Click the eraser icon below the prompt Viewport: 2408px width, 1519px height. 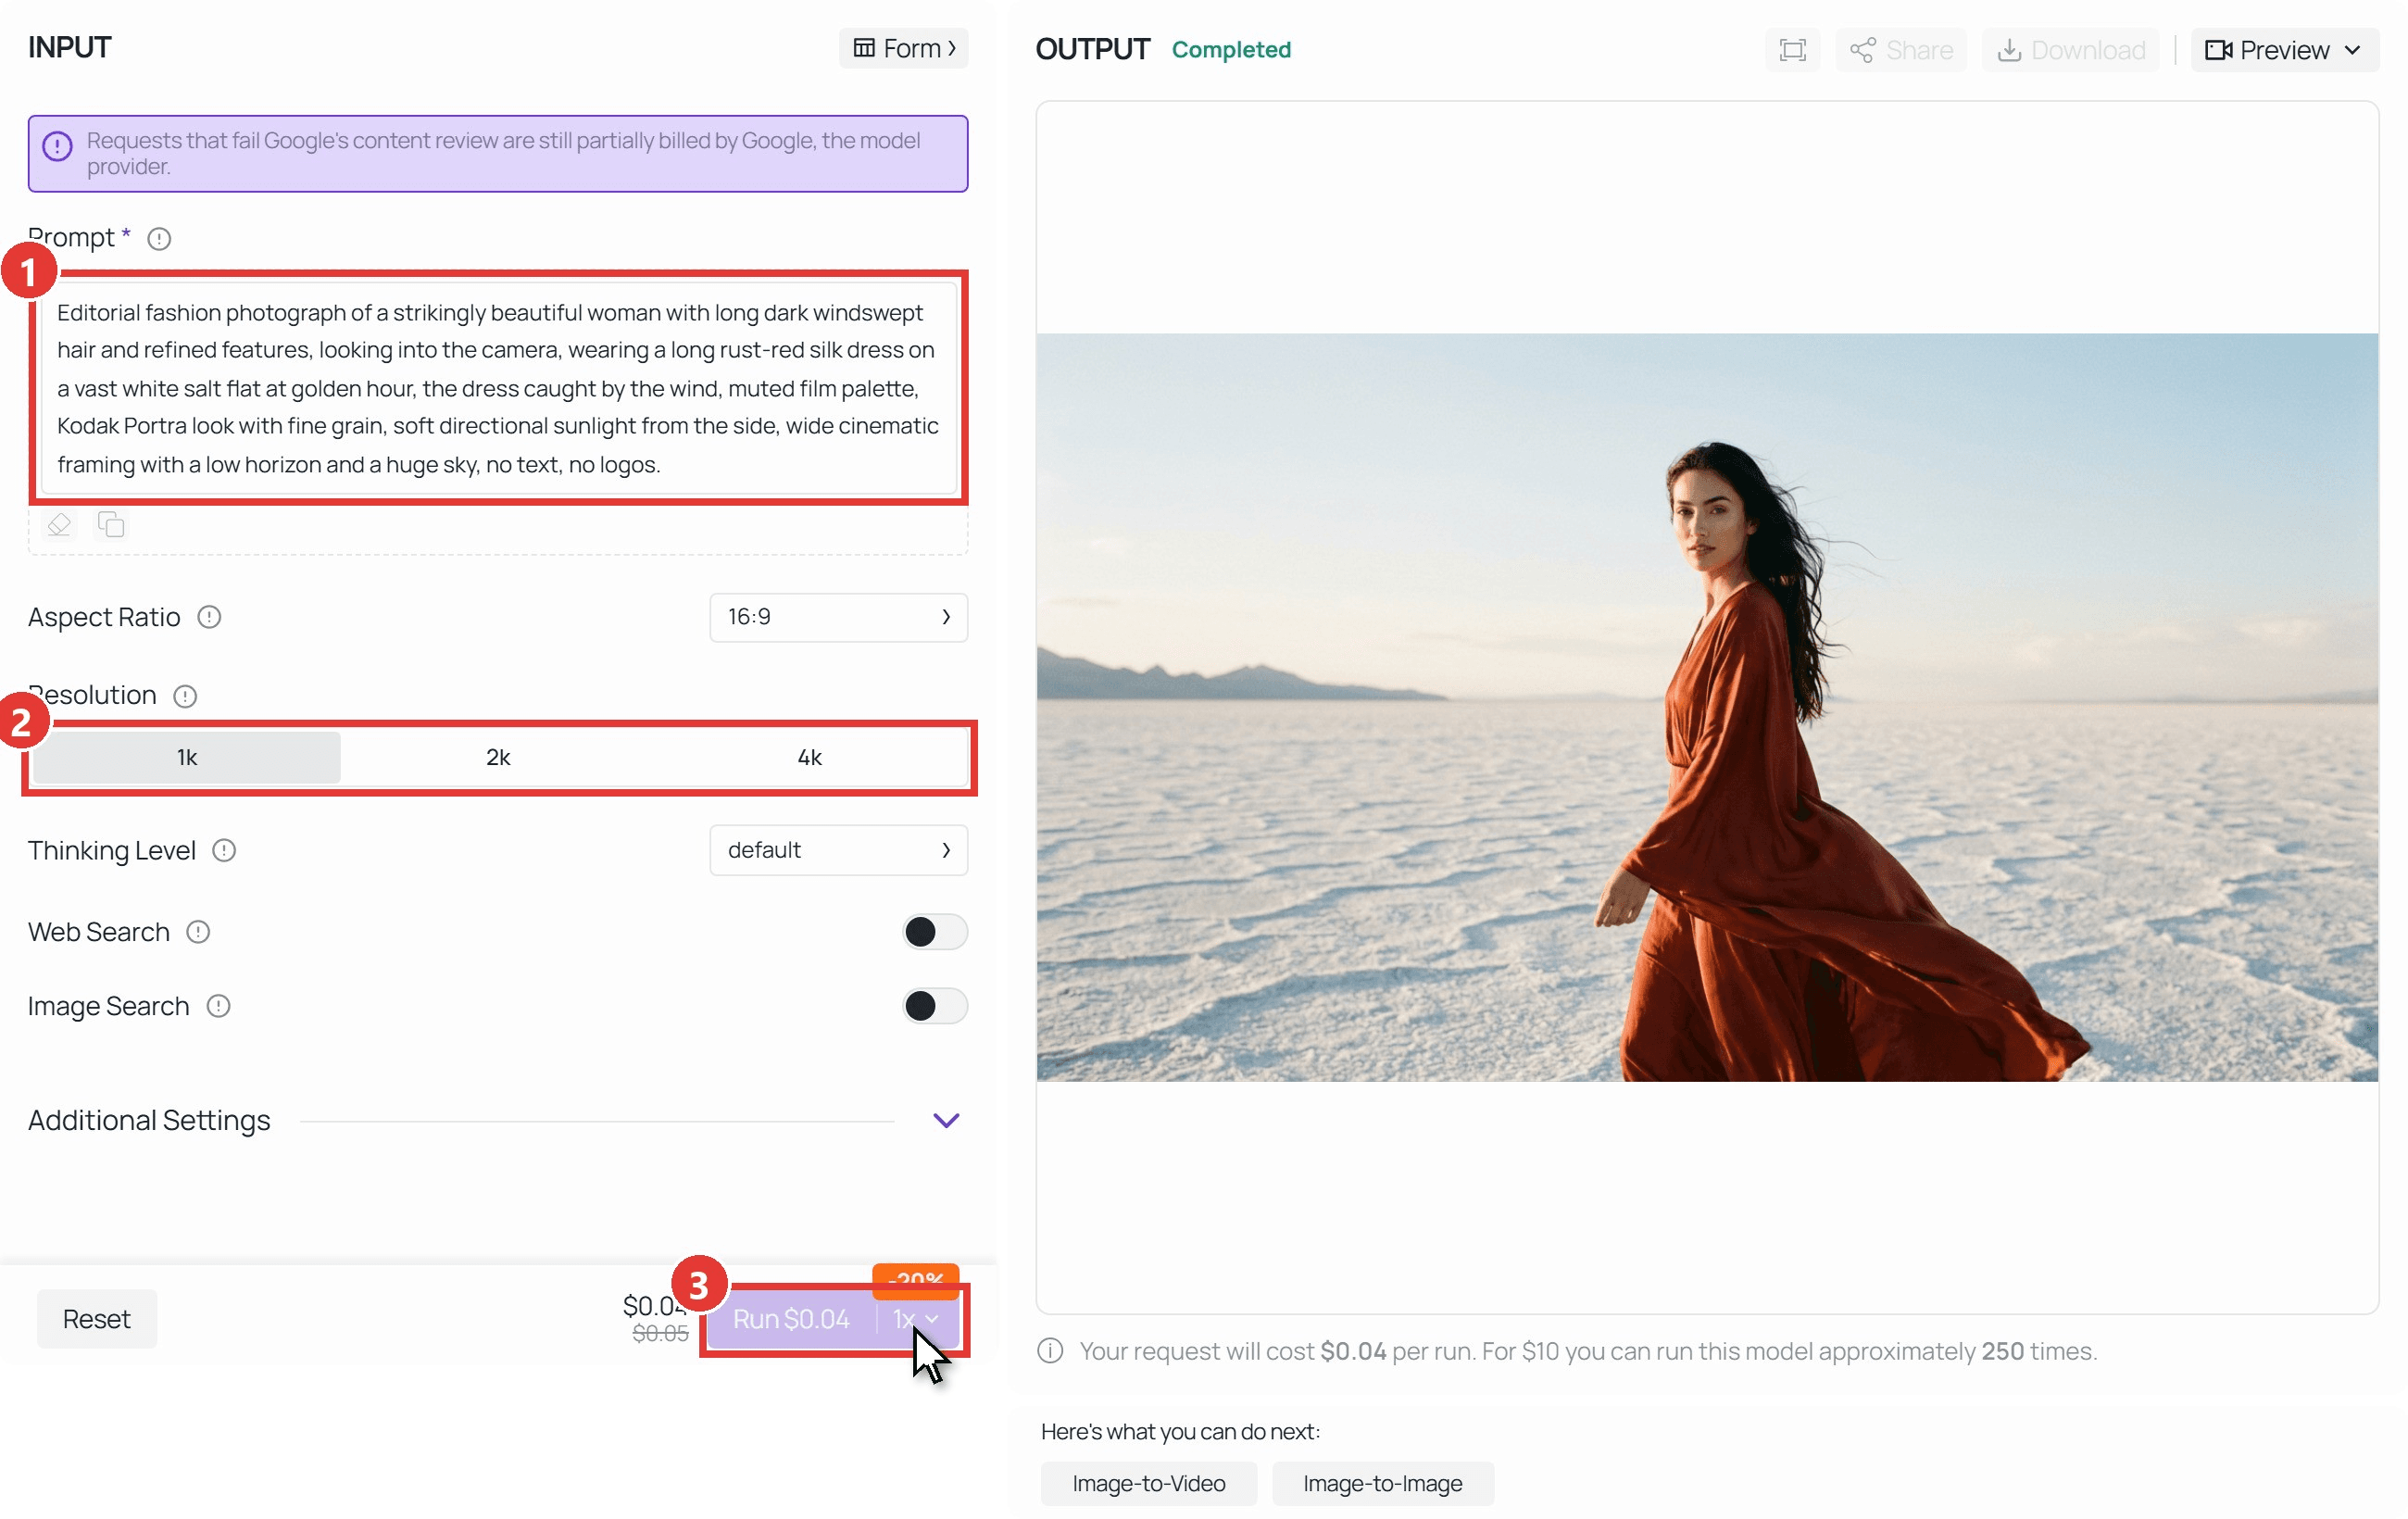point(59,524)
